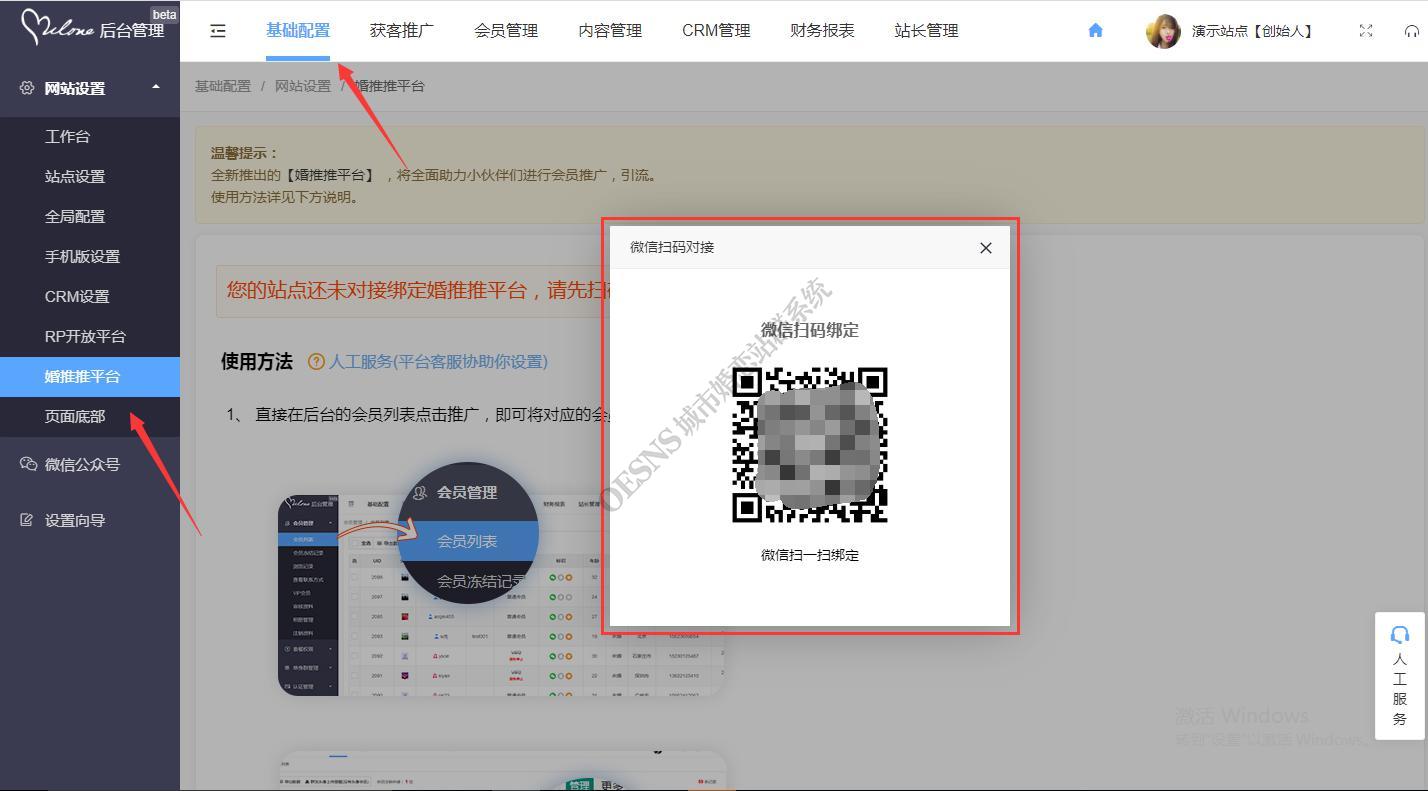1428x791 pixels.
Task: Open 站点设置 in the sidebar
Action: (x=90, y=177)
